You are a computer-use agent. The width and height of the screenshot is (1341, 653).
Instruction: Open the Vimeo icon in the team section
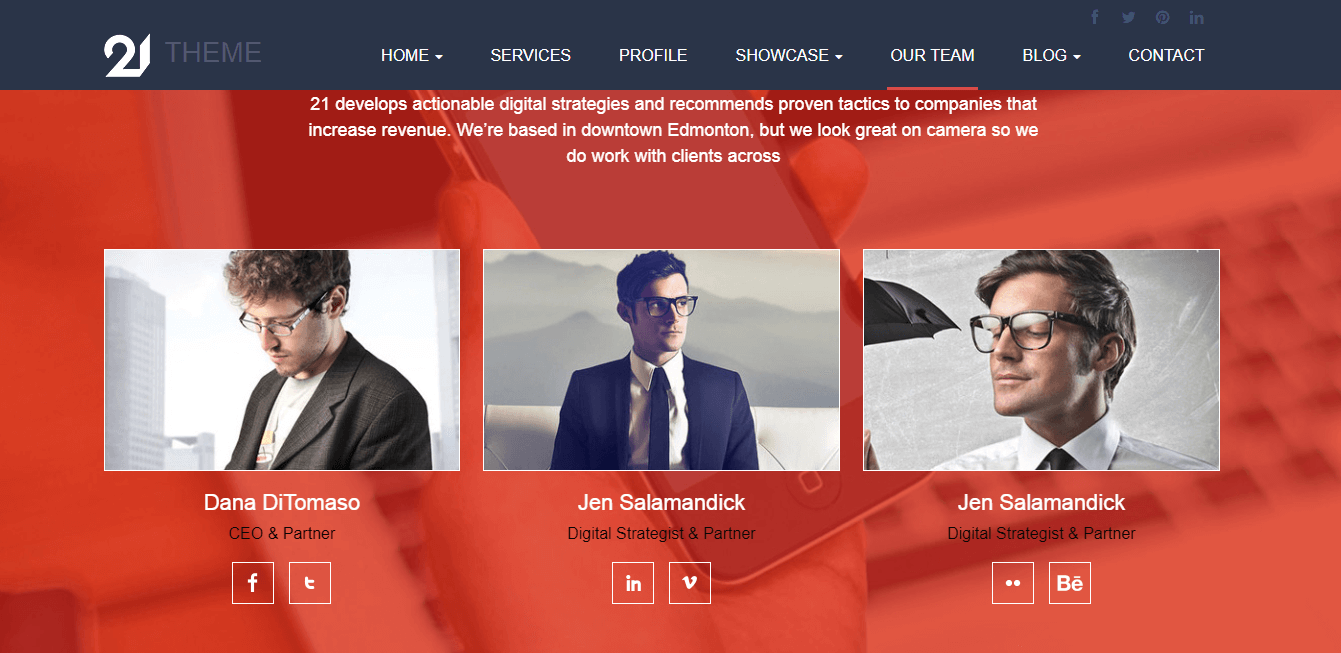point(690,583)
